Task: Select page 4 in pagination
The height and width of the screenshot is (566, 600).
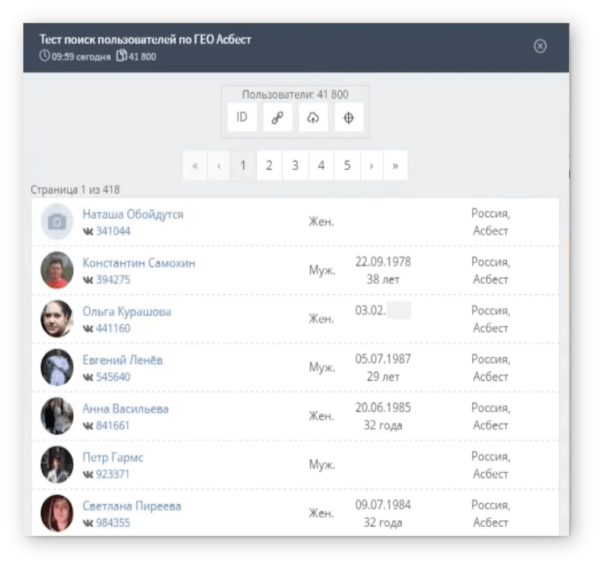Action: tap(321, 166)
